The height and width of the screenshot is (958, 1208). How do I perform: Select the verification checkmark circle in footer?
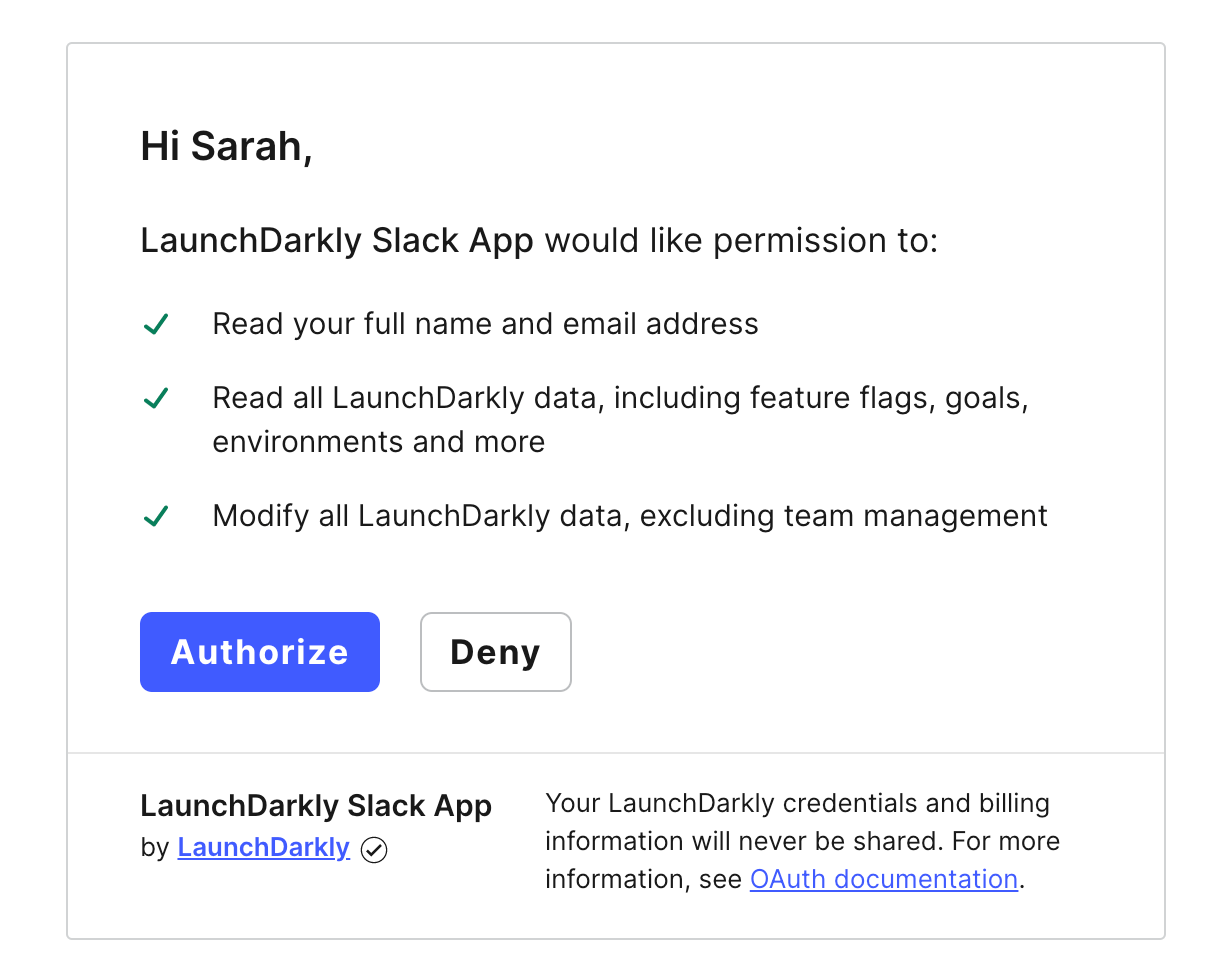click(373, 850)
